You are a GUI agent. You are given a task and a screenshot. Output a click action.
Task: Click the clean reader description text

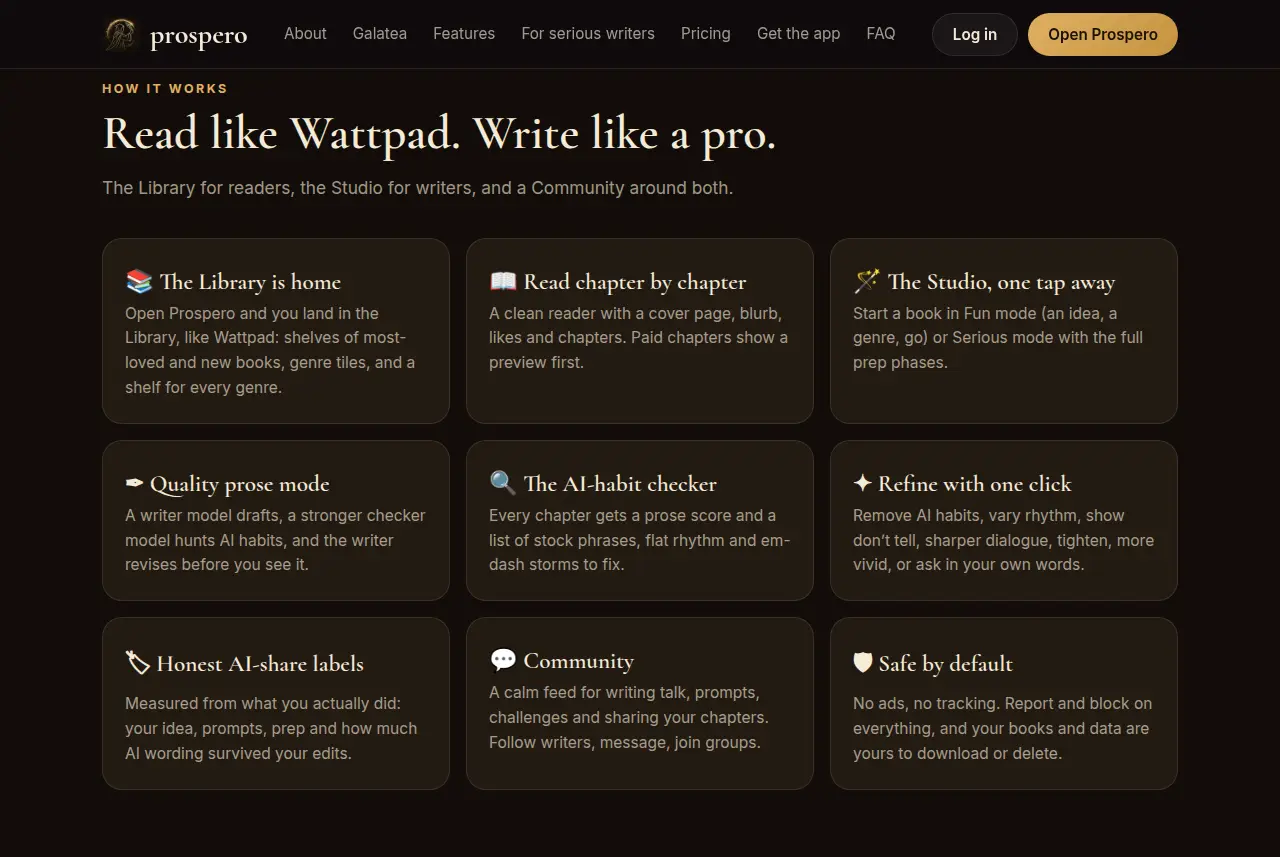(638, 338)
